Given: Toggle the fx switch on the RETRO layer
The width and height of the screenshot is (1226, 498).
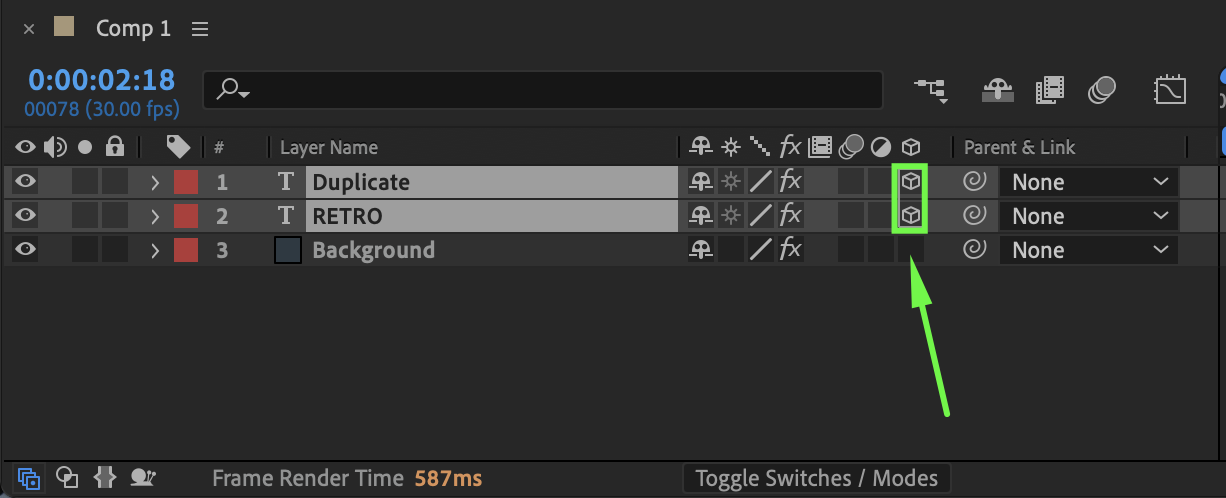Looking at the screenshot, I should 790,216.
